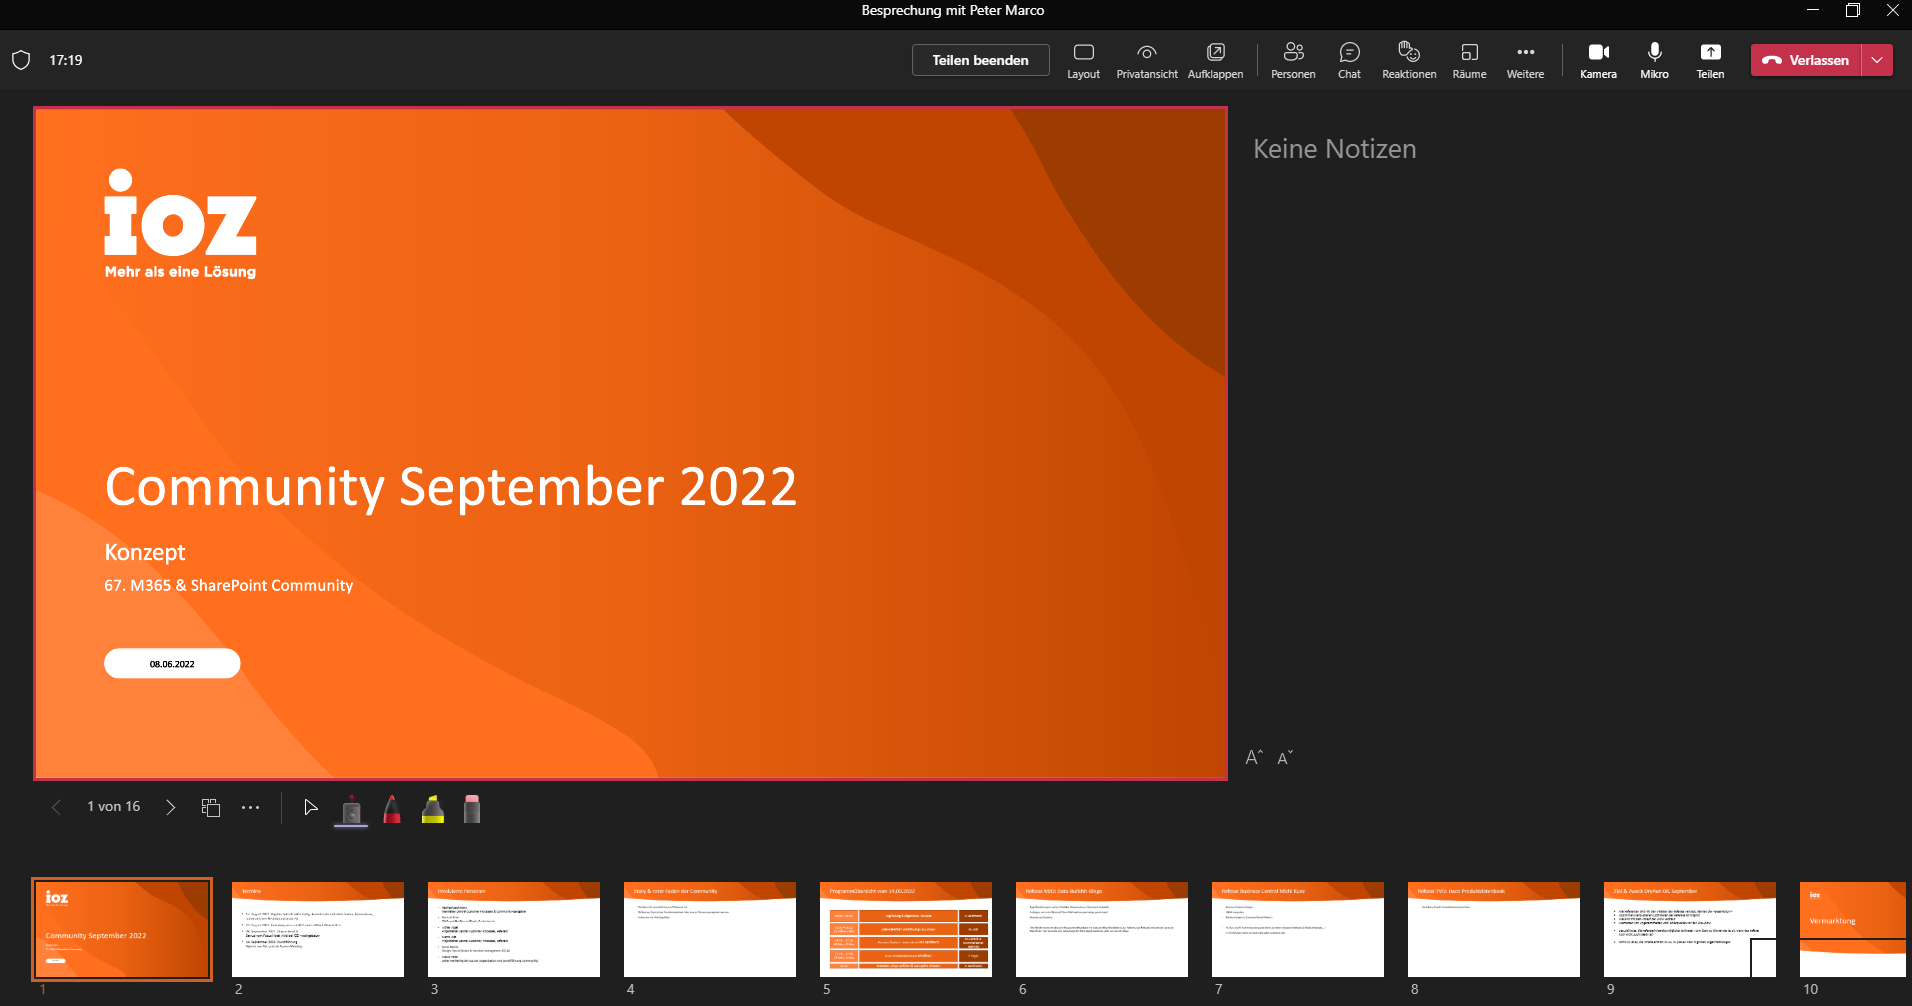Click the slide counter 1 von 16
The image size is (1912, 1006).
pos(114,807)
